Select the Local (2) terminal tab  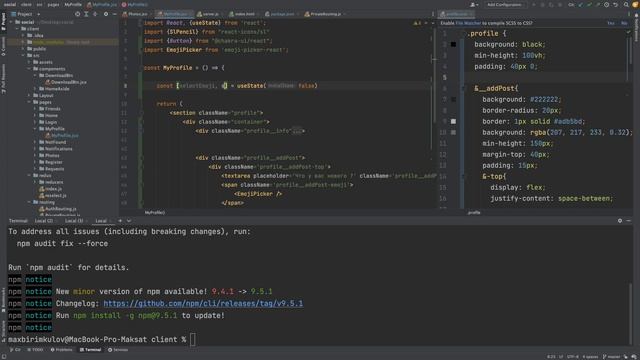pos(44,220)
